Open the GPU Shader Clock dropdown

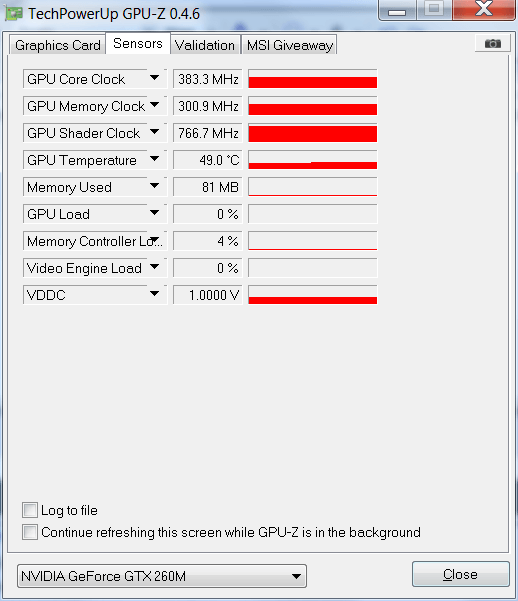tap(155, 132)
